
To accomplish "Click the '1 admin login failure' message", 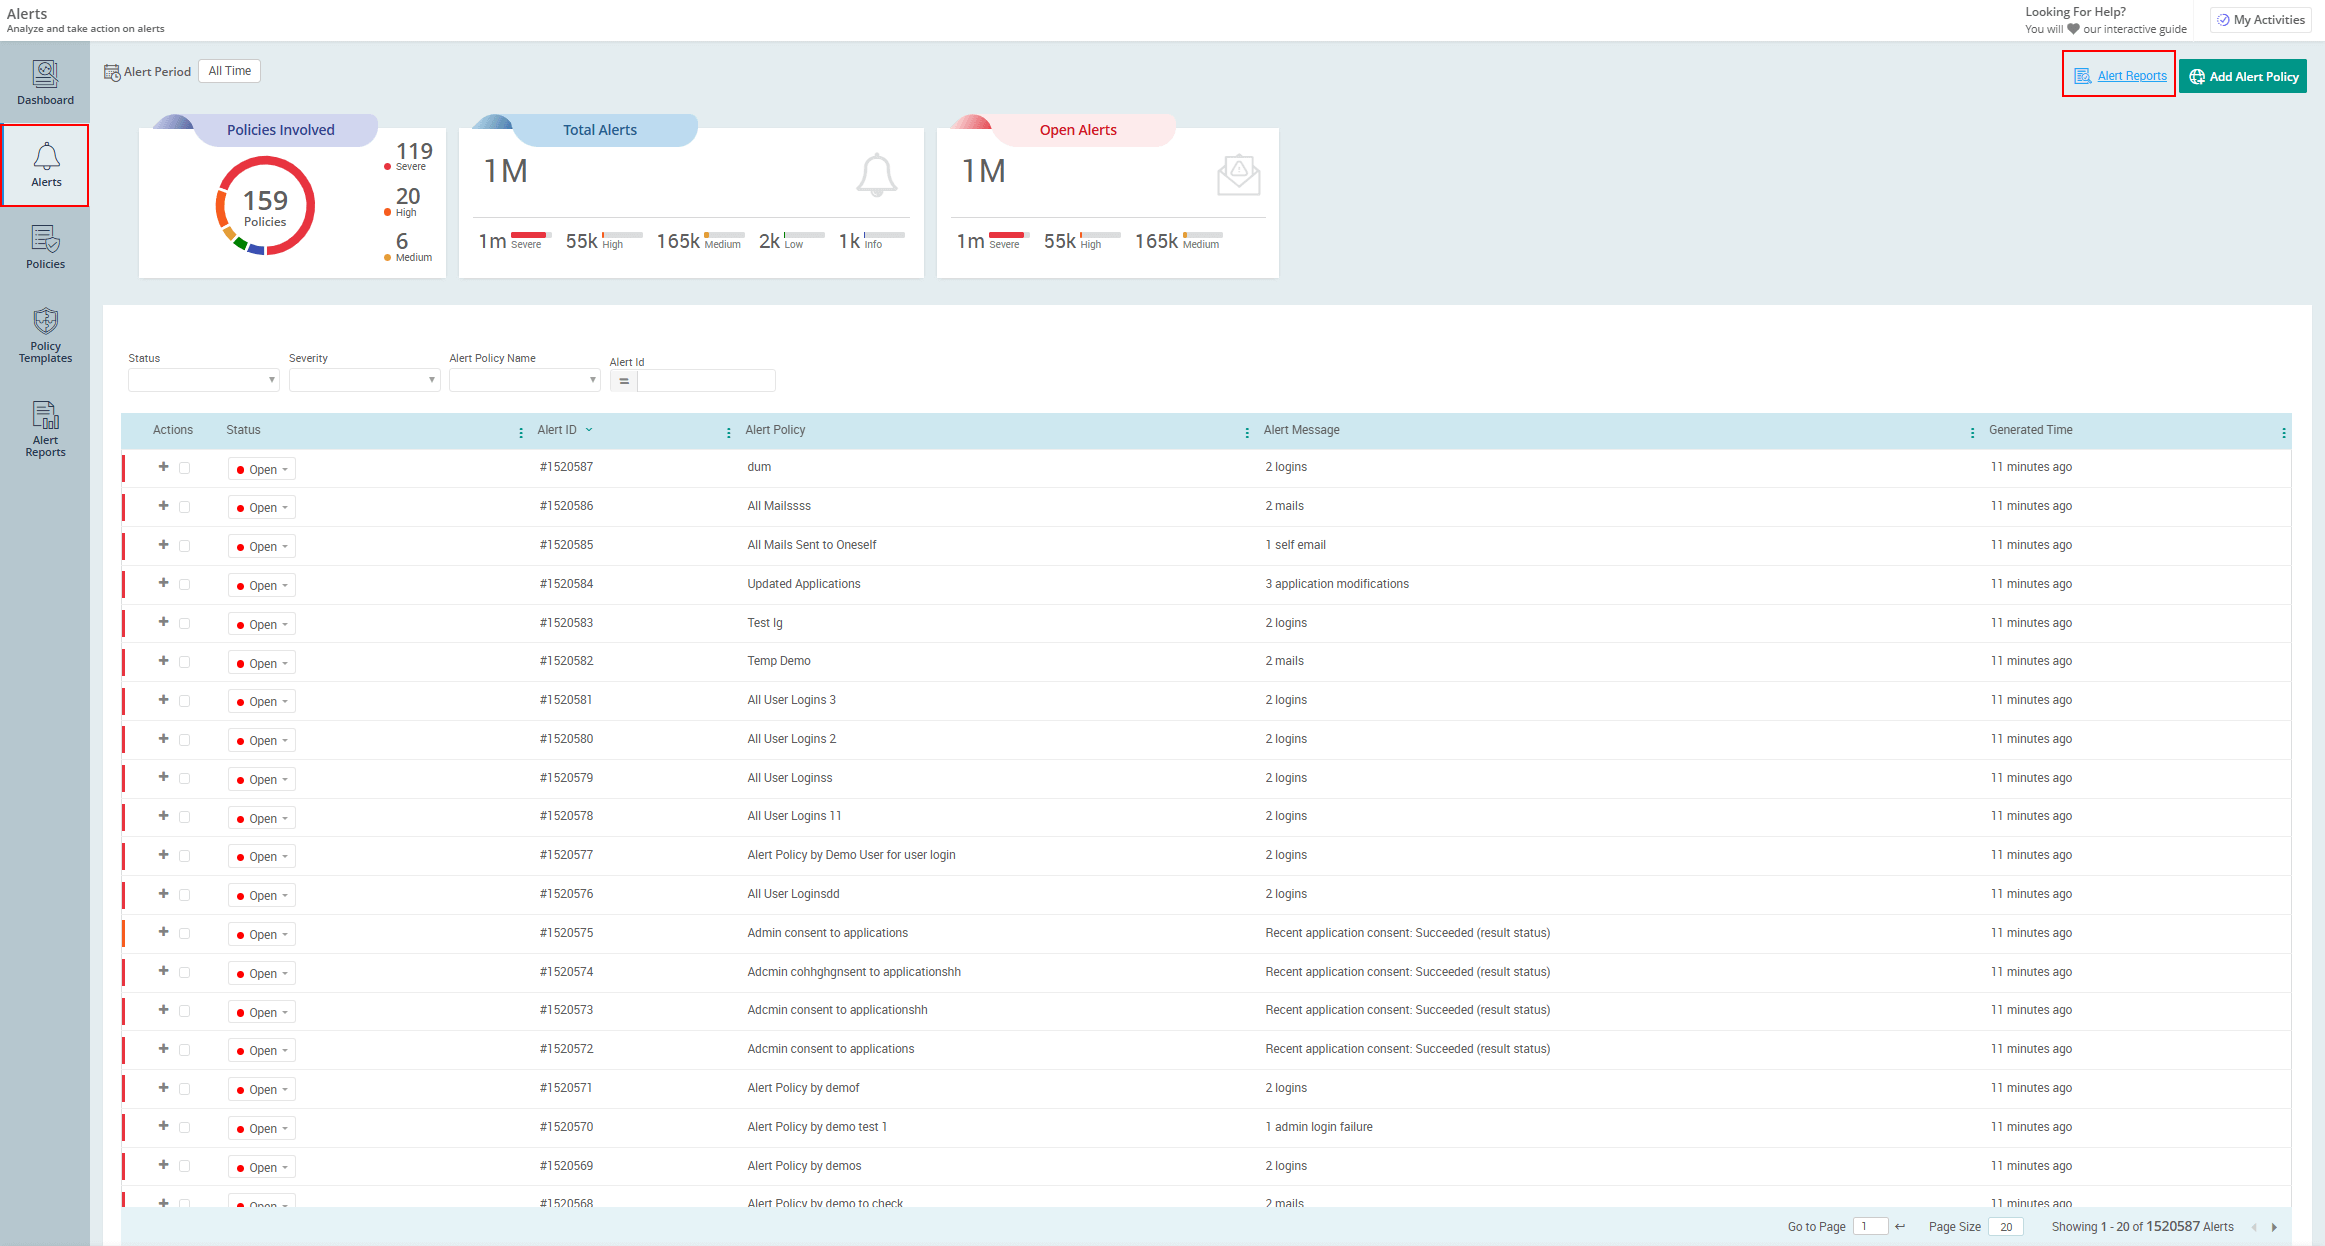I will tap(1318, 1127).
